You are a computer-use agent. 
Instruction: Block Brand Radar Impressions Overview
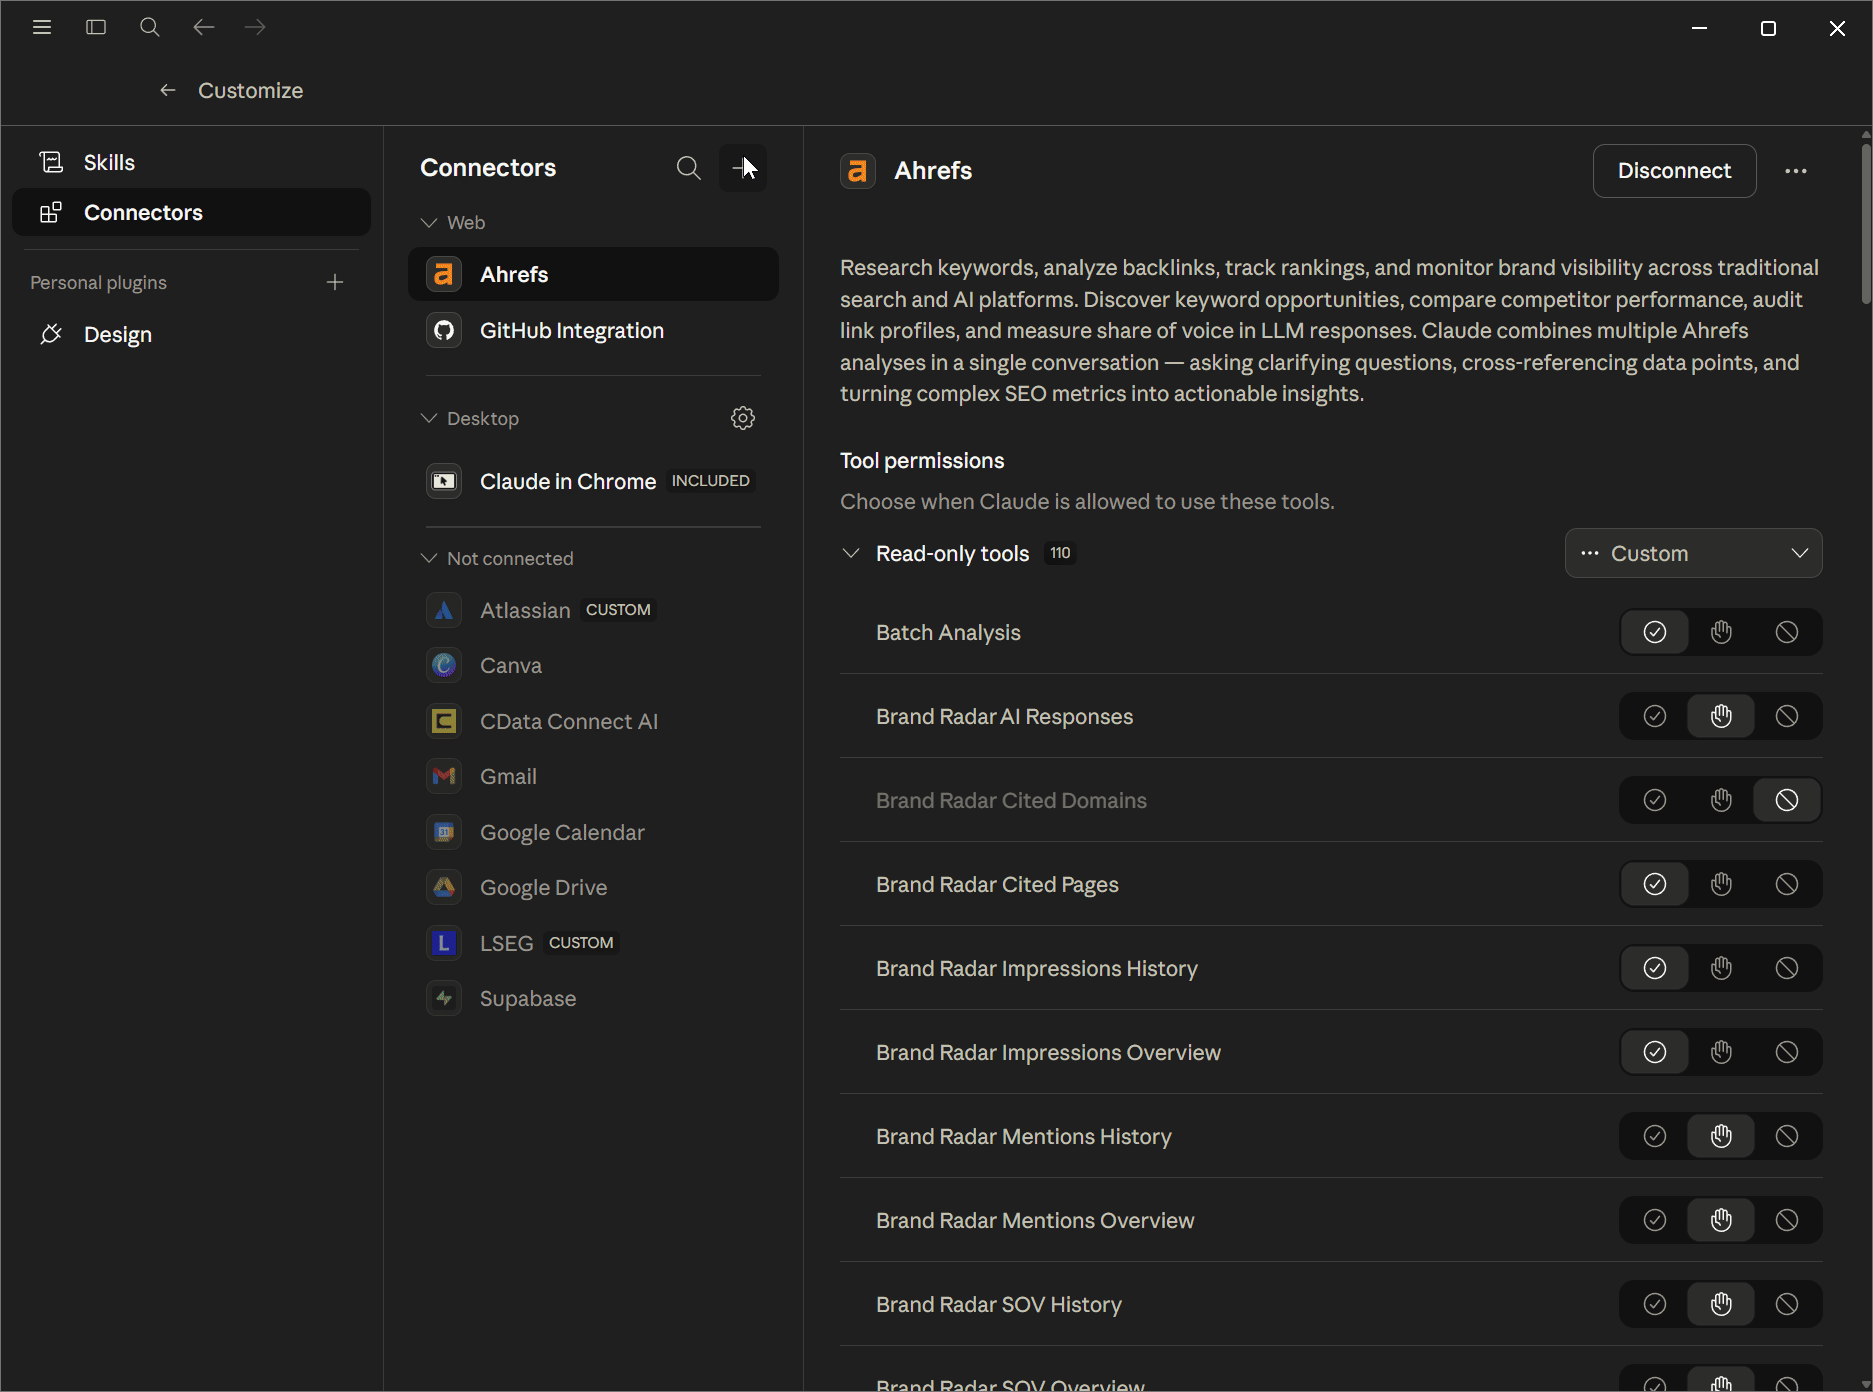(x=1787, y=1052)
